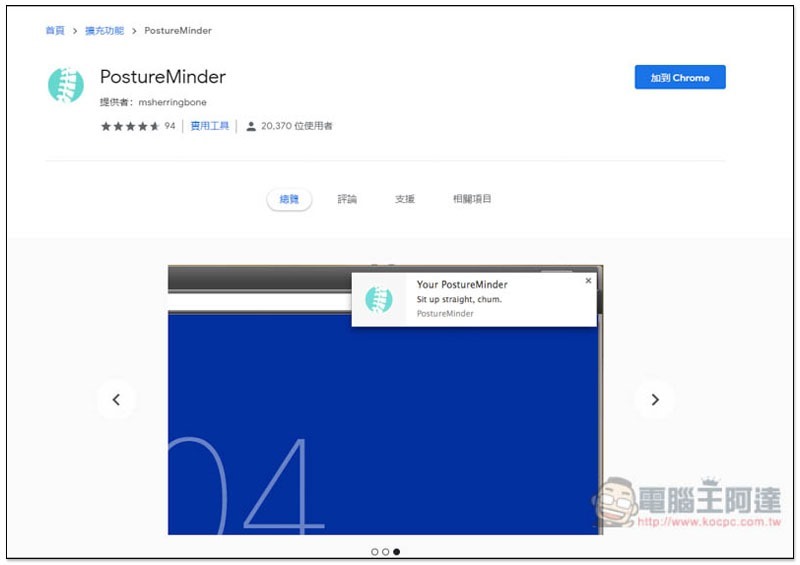Click the 提供者: msherringbone text
The image size is (800, 565).
click(153, 102)
